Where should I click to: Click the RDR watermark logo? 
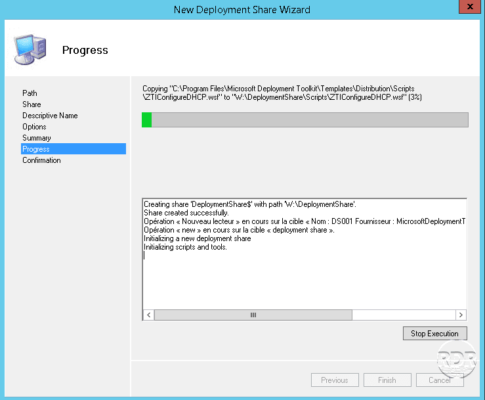pyautogui.click(x=457, y=359)
